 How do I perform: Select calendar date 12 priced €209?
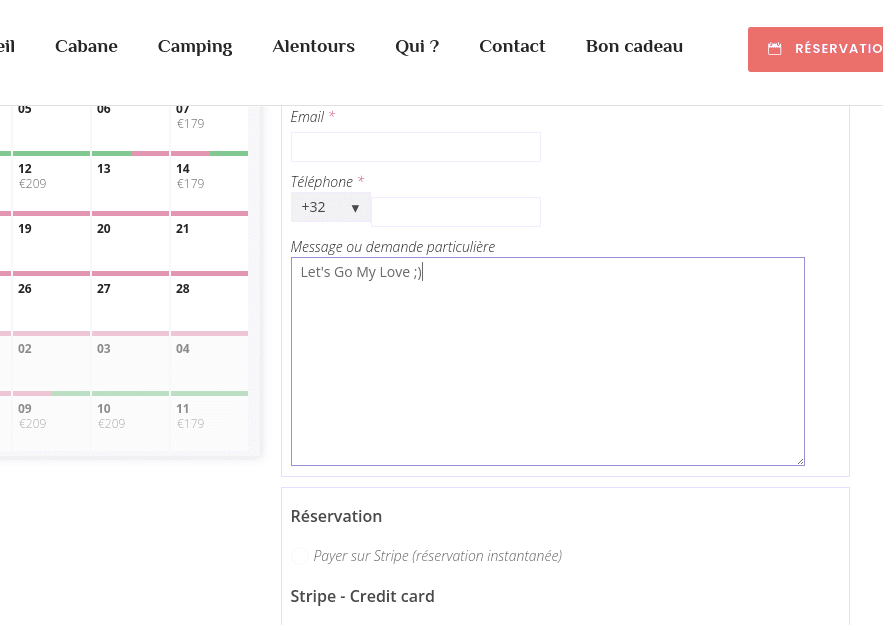(51, 181)
